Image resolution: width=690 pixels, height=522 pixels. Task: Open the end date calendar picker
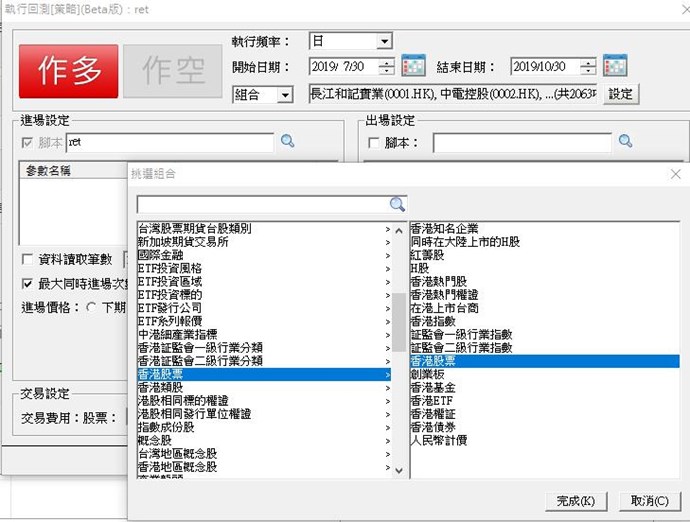[615, 67]
